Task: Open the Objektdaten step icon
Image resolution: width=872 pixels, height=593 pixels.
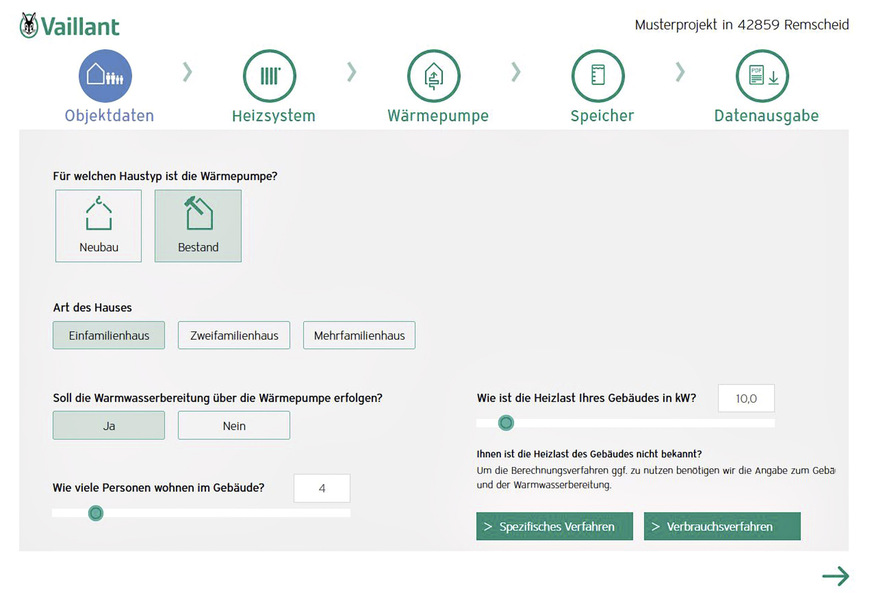Action: [x=107, y=75]
